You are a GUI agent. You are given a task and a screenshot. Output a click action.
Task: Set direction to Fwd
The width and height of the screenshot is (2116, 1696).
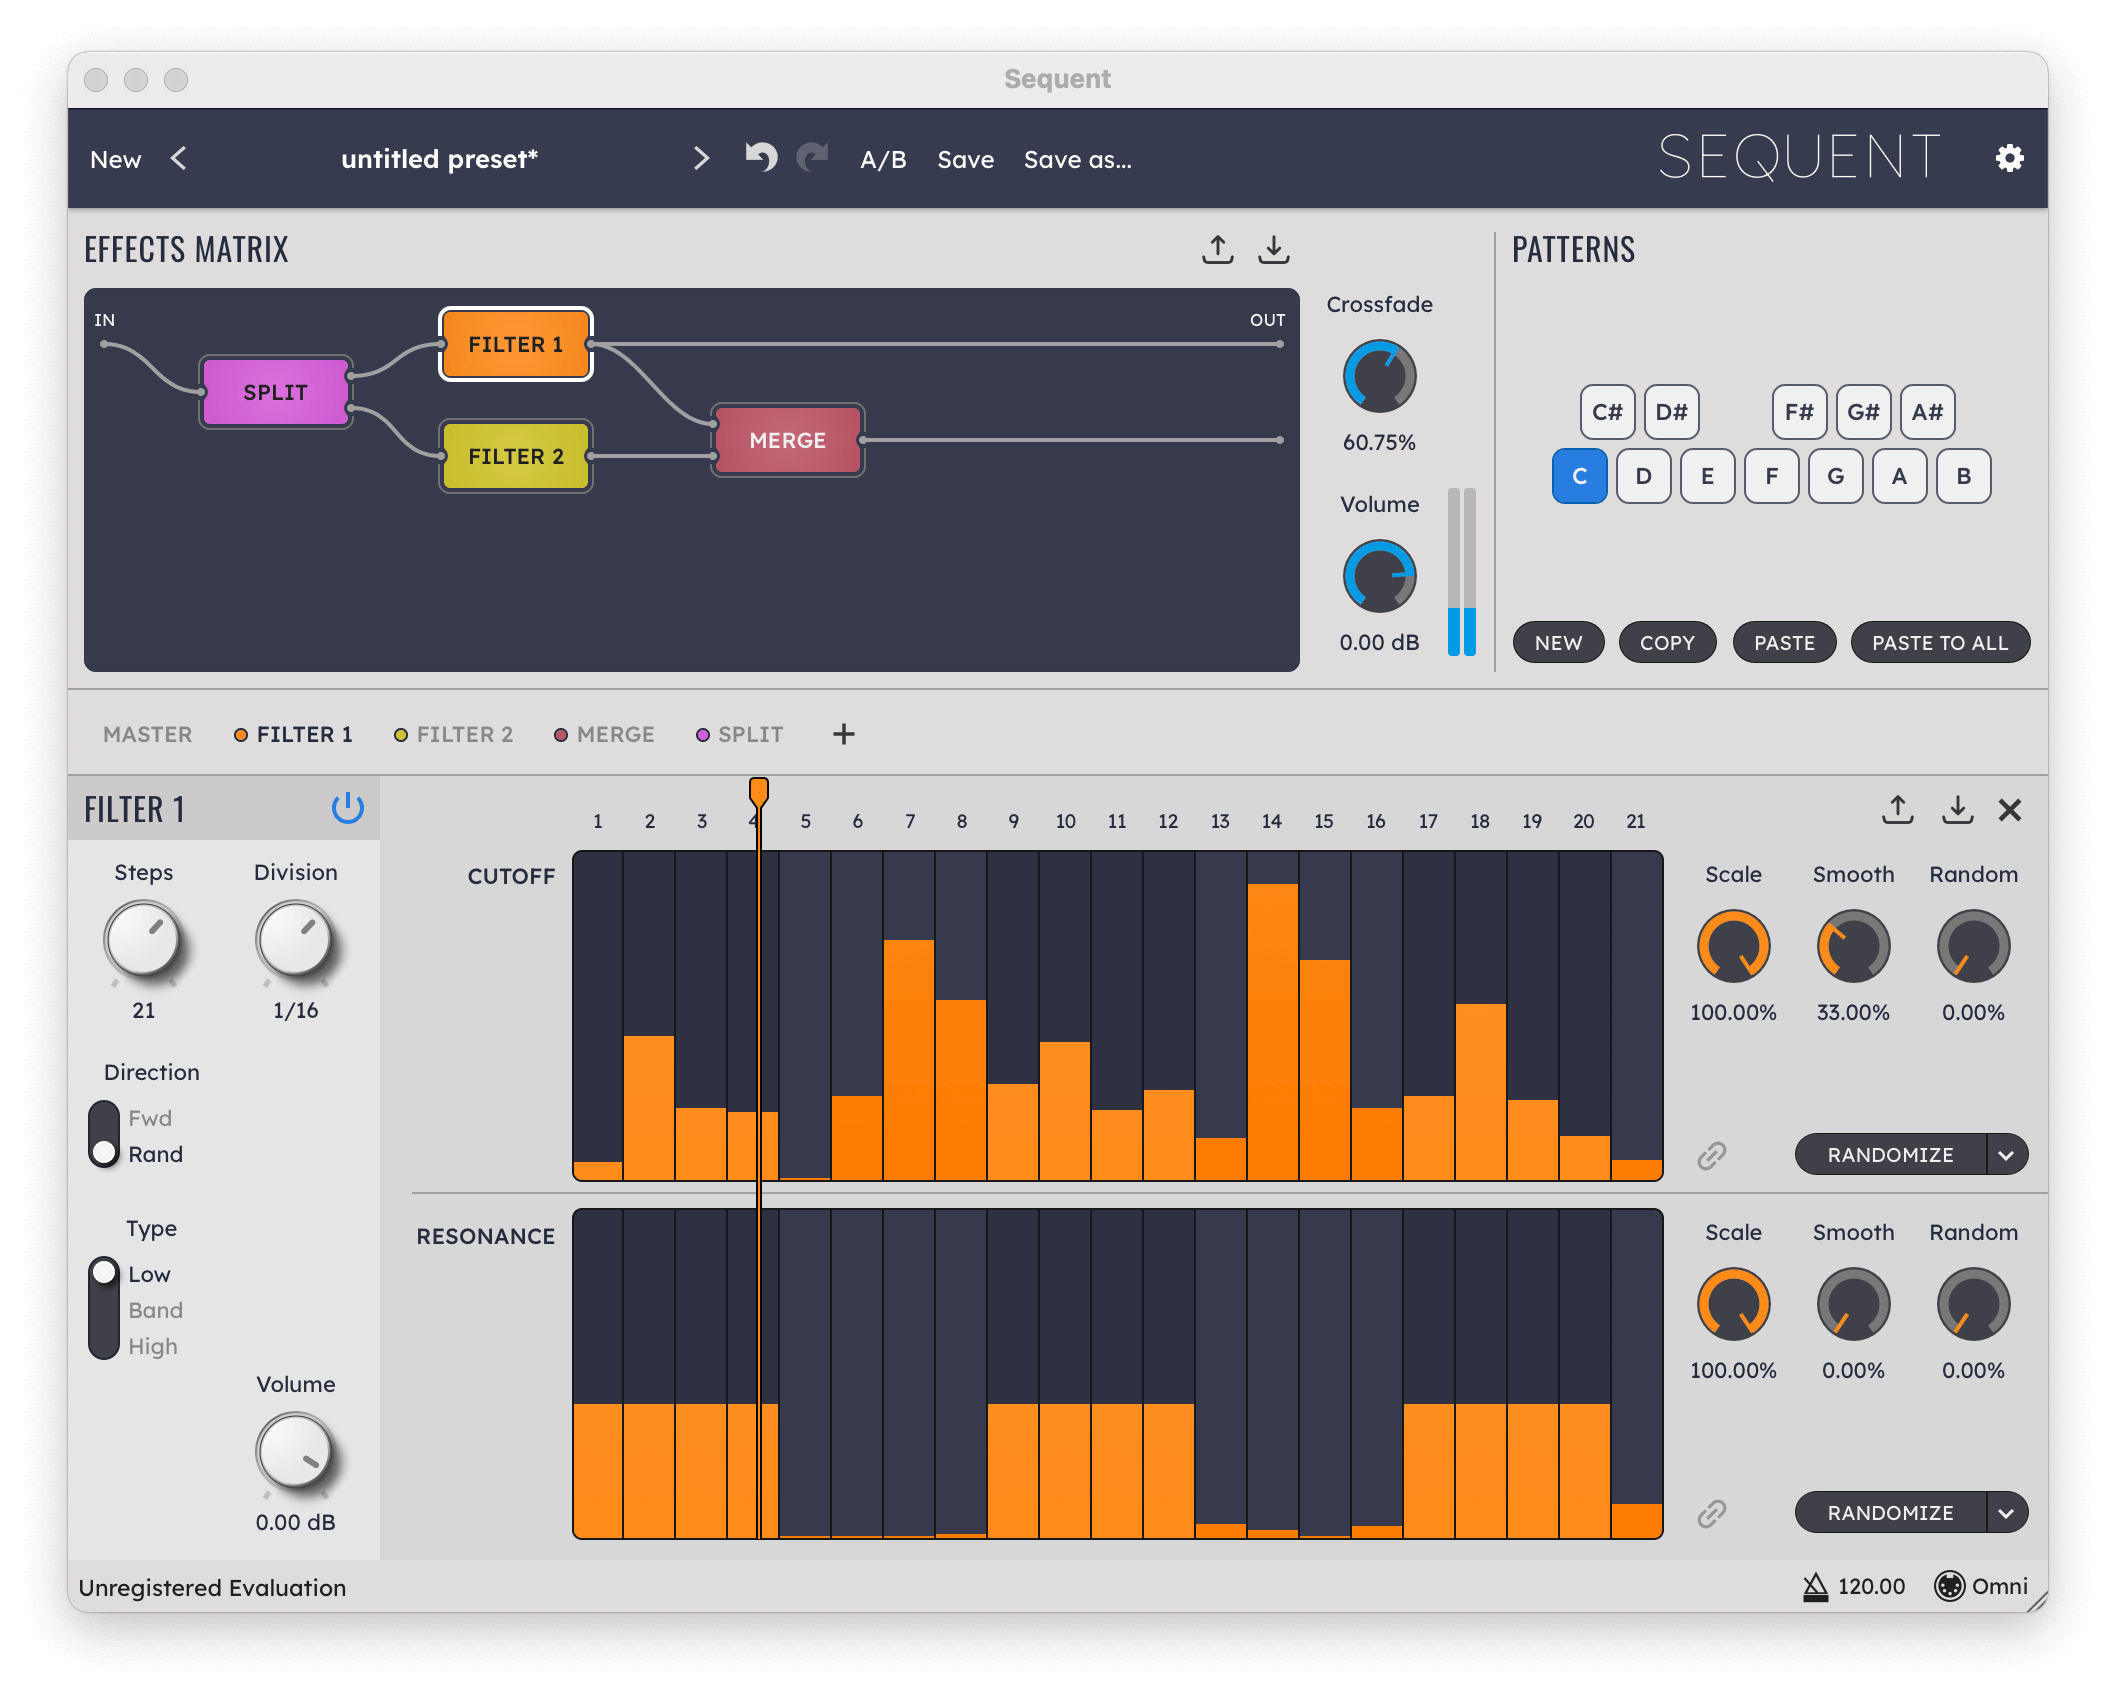coord(150,1118)
